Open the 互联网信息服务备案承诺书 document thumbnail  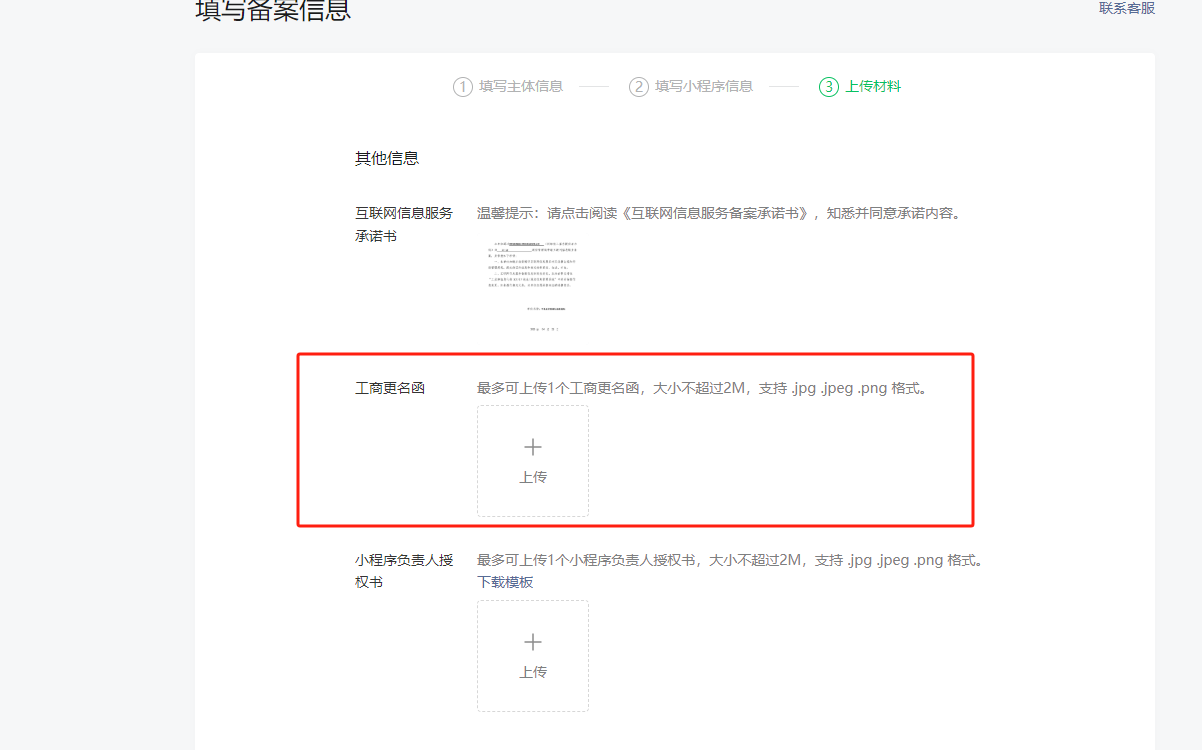(533, 285)
